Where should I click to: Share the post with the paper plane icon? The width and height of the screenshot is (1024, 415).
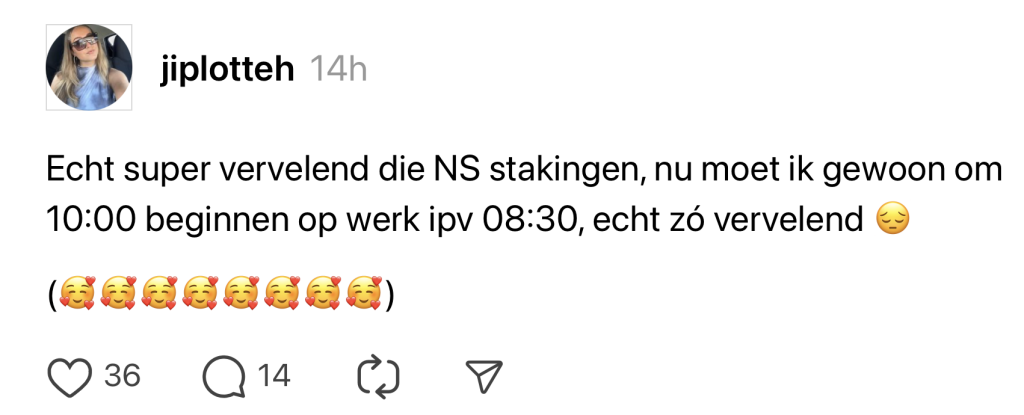483,376
